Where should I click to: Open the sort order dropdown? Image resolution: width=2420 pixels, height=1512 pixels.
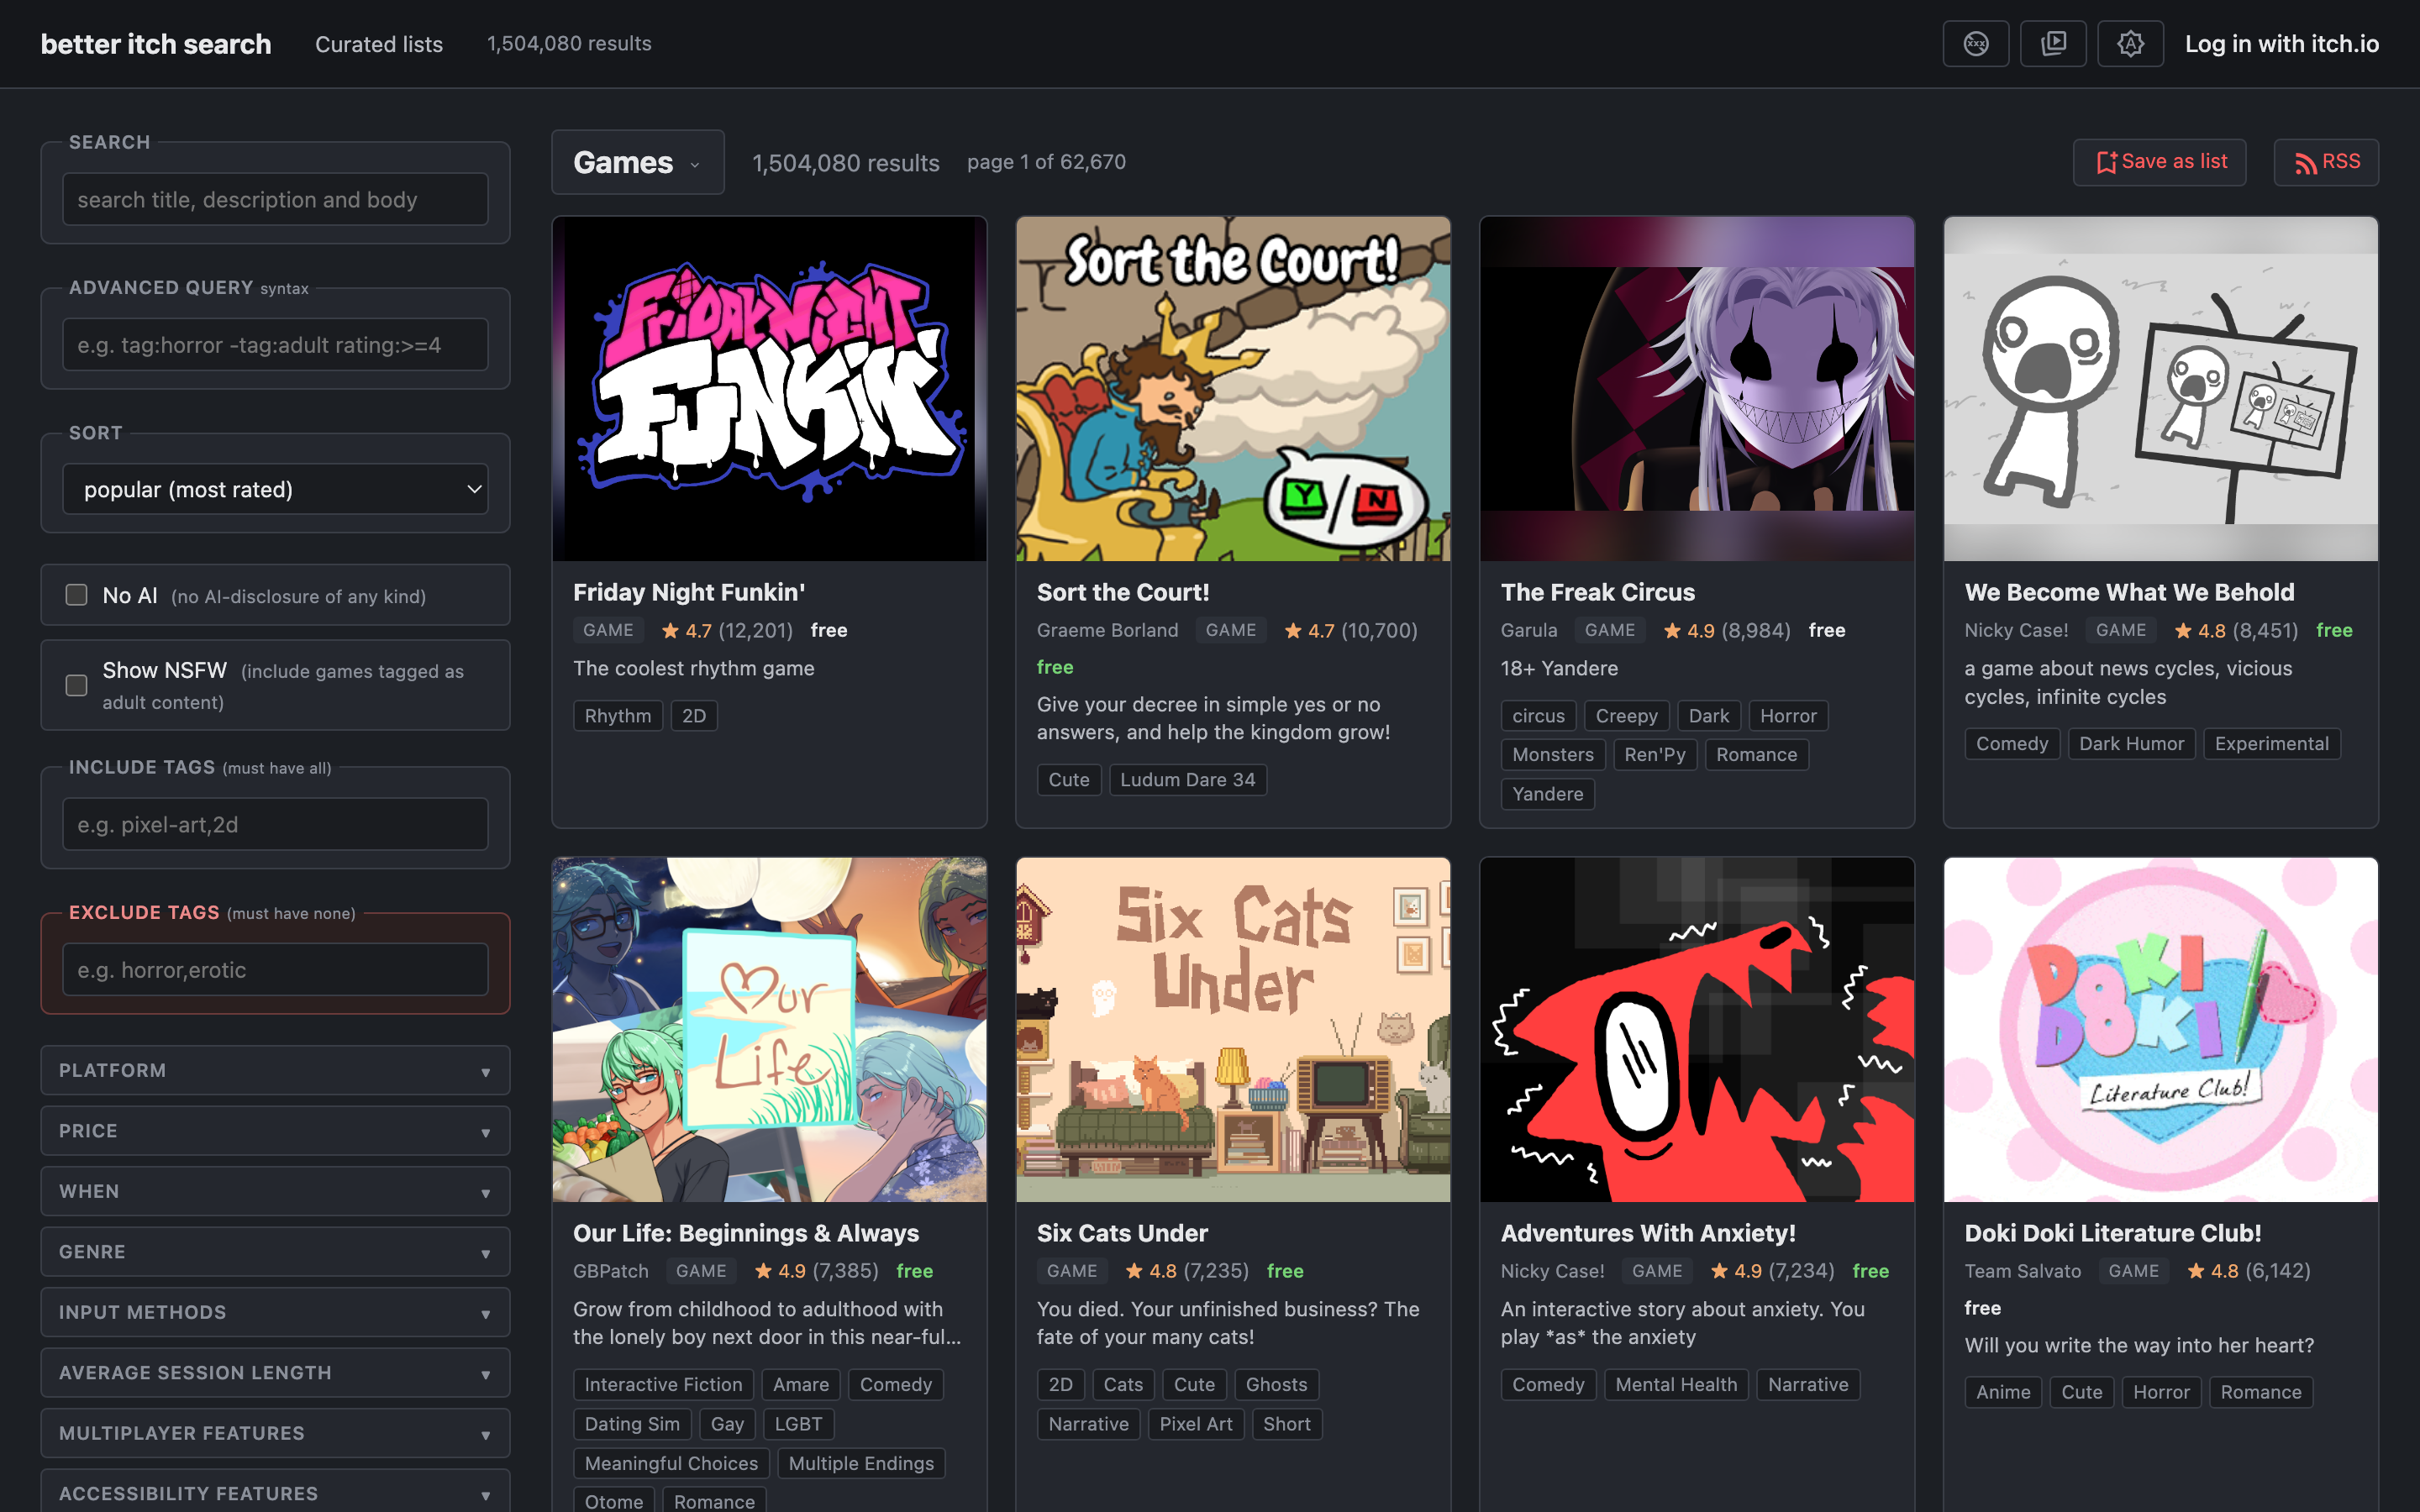pos(276,489)
